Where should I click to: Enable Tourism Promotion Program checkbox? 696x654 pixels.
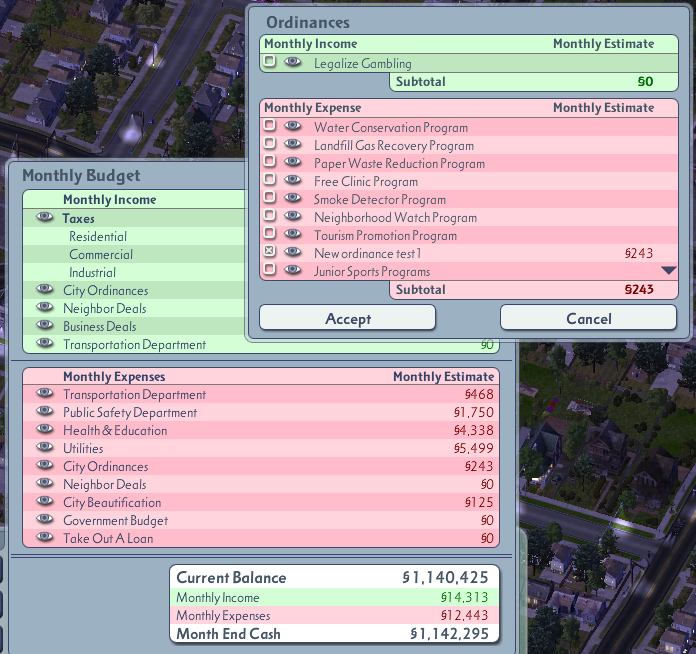269,233
